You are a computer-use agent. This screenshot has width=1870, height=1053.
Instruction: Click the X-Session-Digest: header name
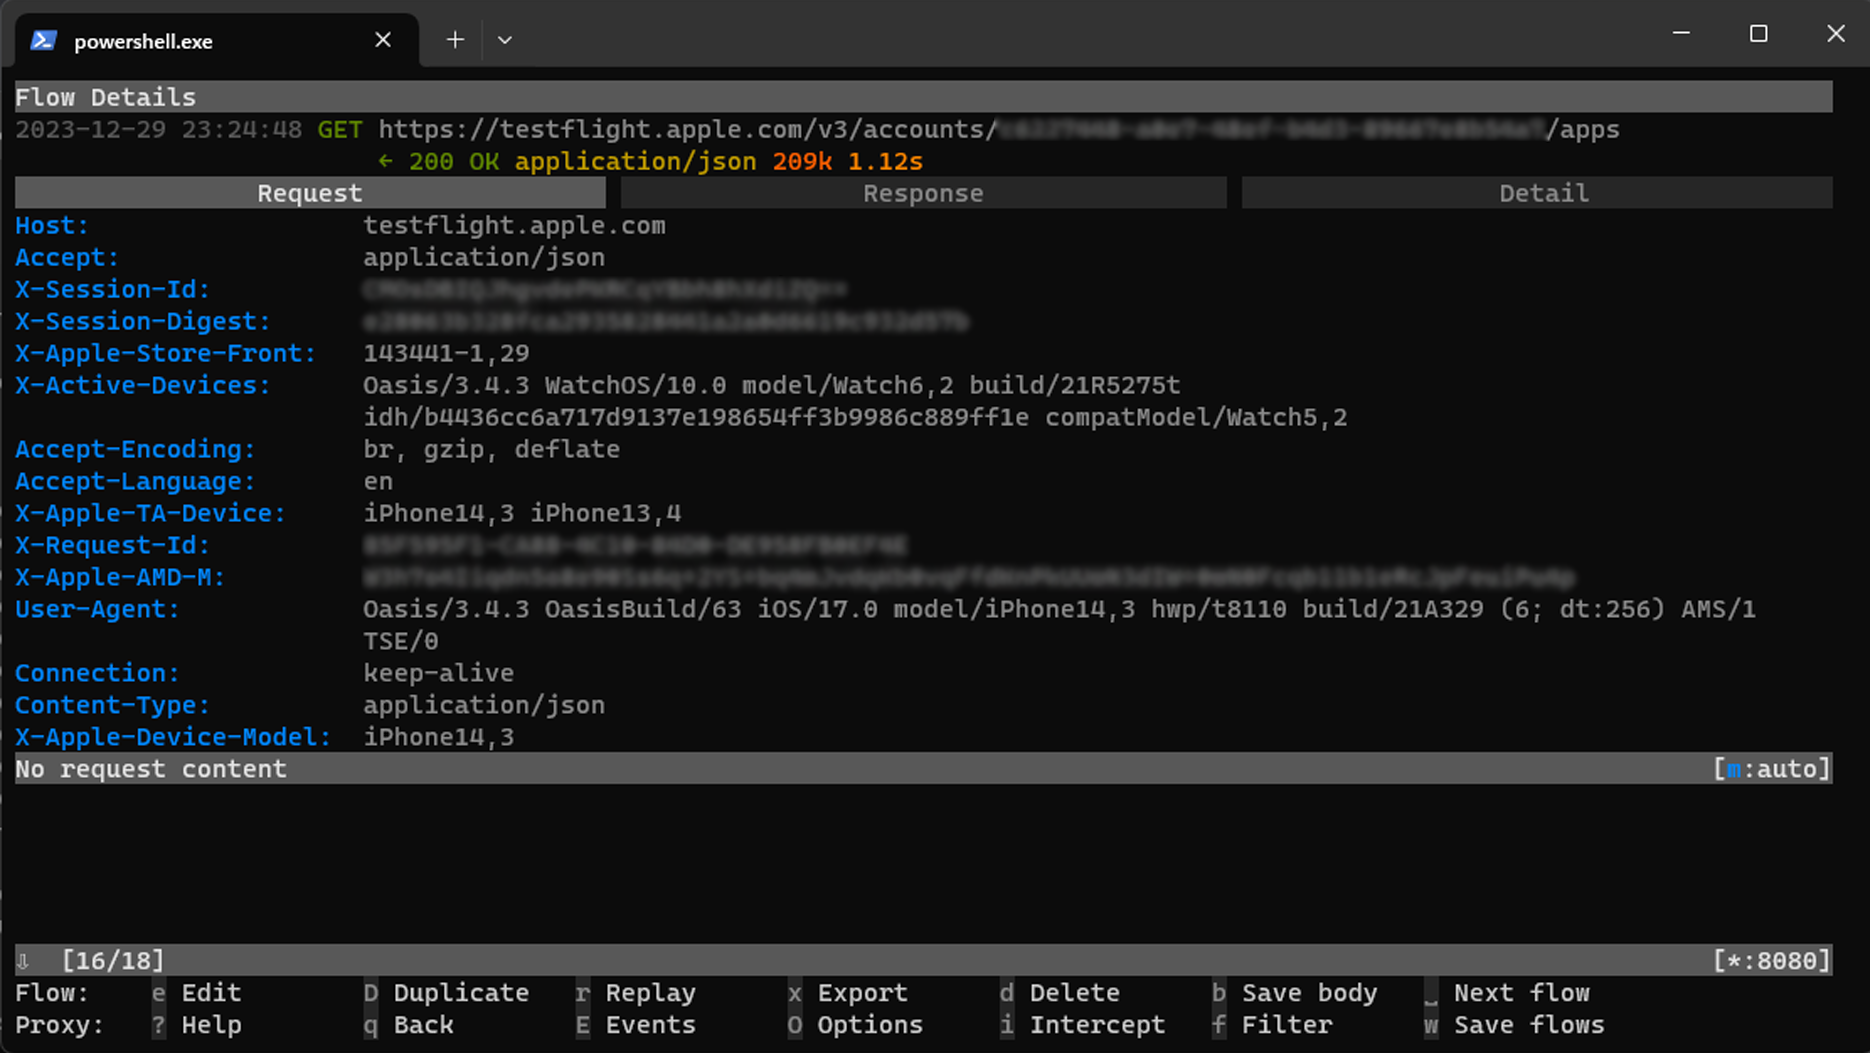point(143,321)
